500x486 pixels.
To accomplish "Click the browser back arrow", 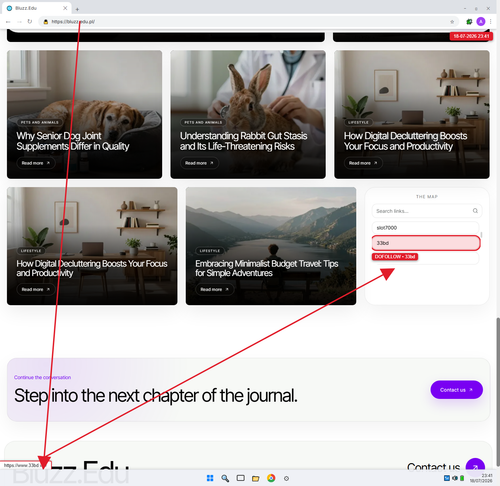I will coord(8,22).
